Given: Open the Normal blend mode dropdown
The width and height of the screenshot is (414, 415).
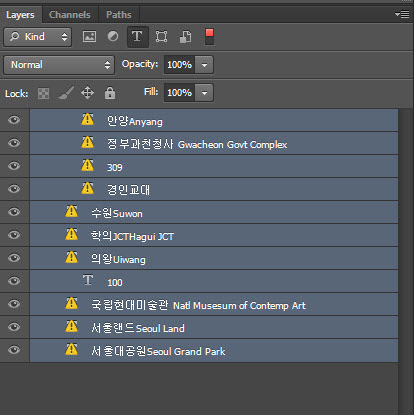Looking at the screenshot, I should (59, 65).
